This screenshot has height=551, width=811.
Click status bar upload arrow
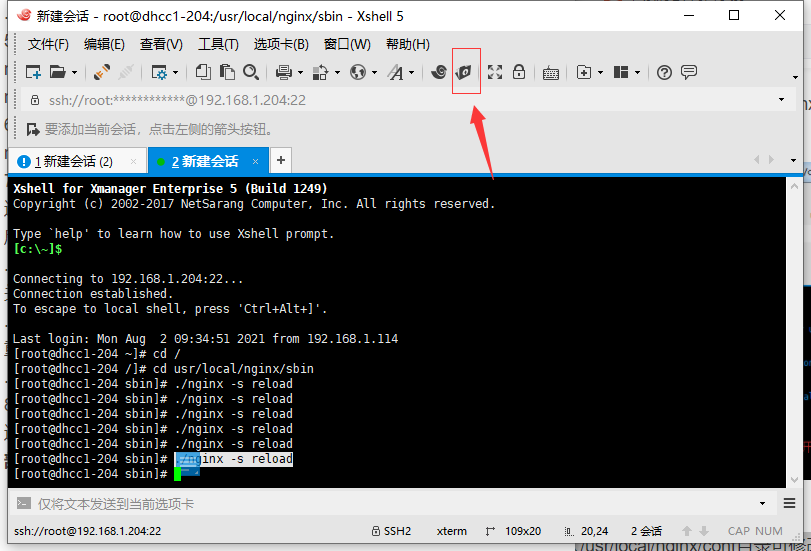[x=686, y=531]
